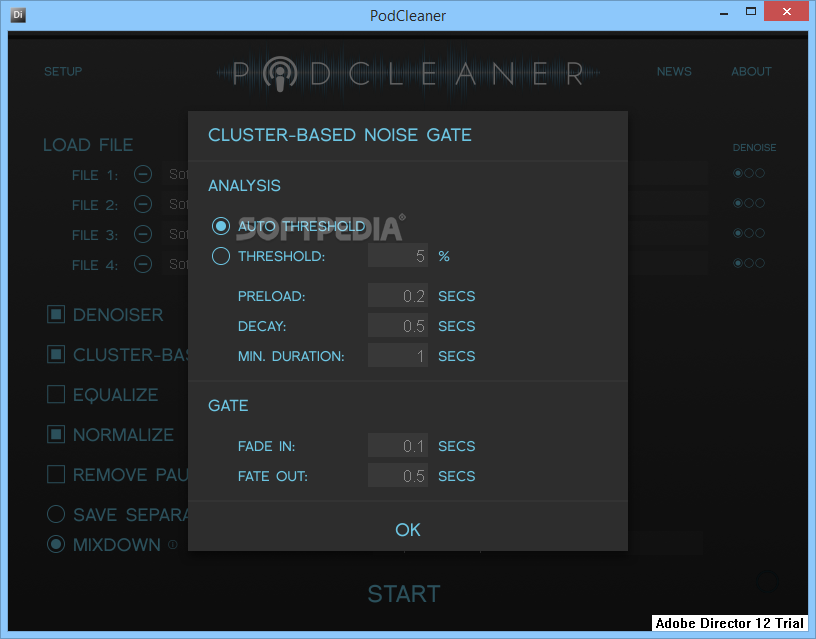Select the Save Separate radio button
The image size is (816, 639).
(56, 514)
